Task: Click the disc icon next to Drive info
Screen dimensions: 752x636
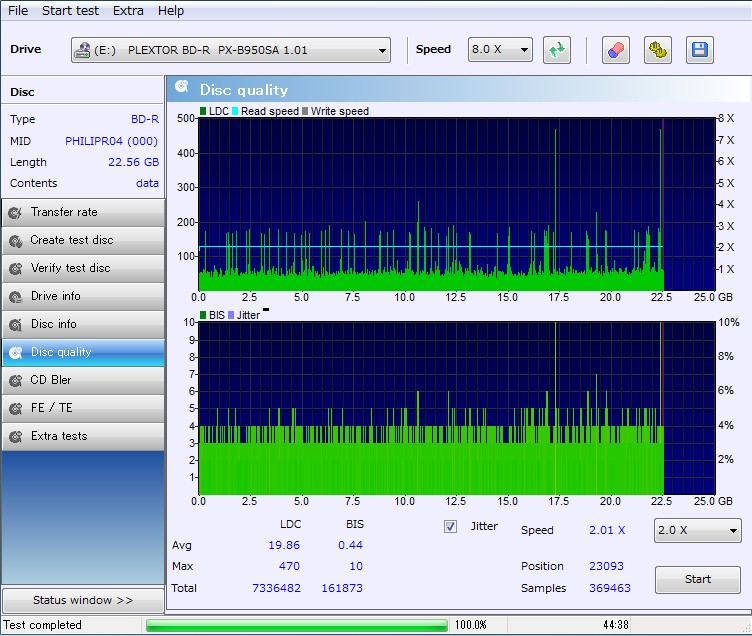Action: pos(15,297)
